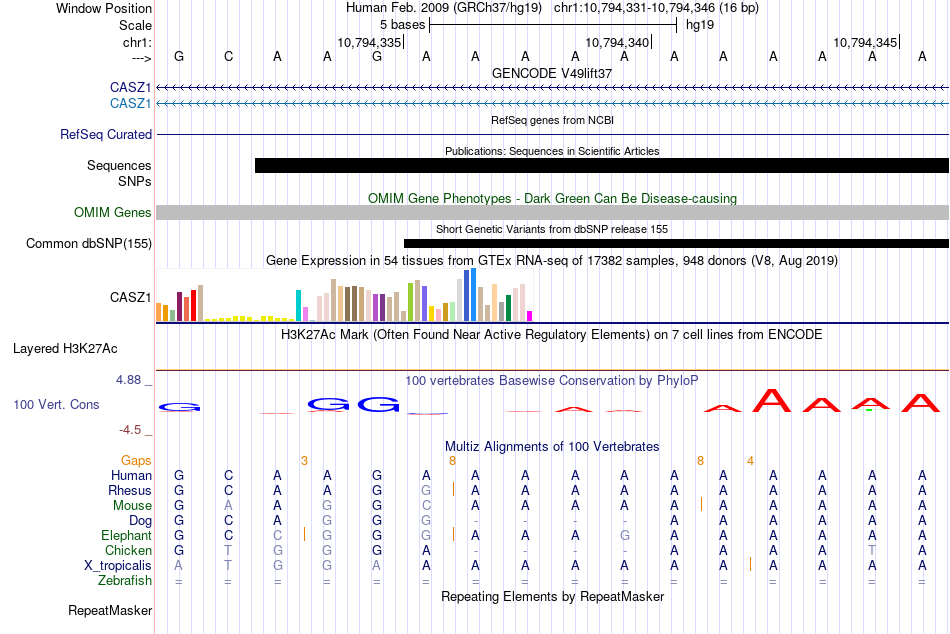Image resolution: width=950 pixels, height=634 pixels.
Task: Click the CASZ1 label beside the GTEx bar chart
Action: [x=130, y=297]
